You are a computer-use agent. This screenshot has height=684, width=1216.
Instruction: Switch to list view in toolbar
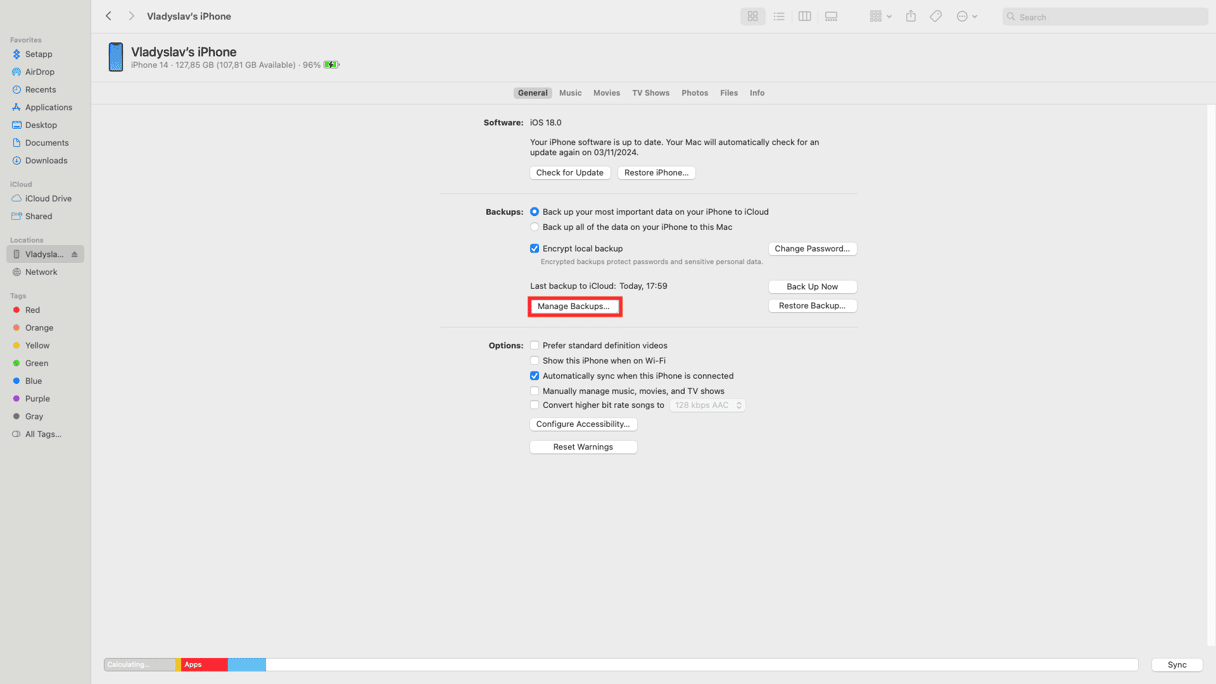[x=779, y=17]
